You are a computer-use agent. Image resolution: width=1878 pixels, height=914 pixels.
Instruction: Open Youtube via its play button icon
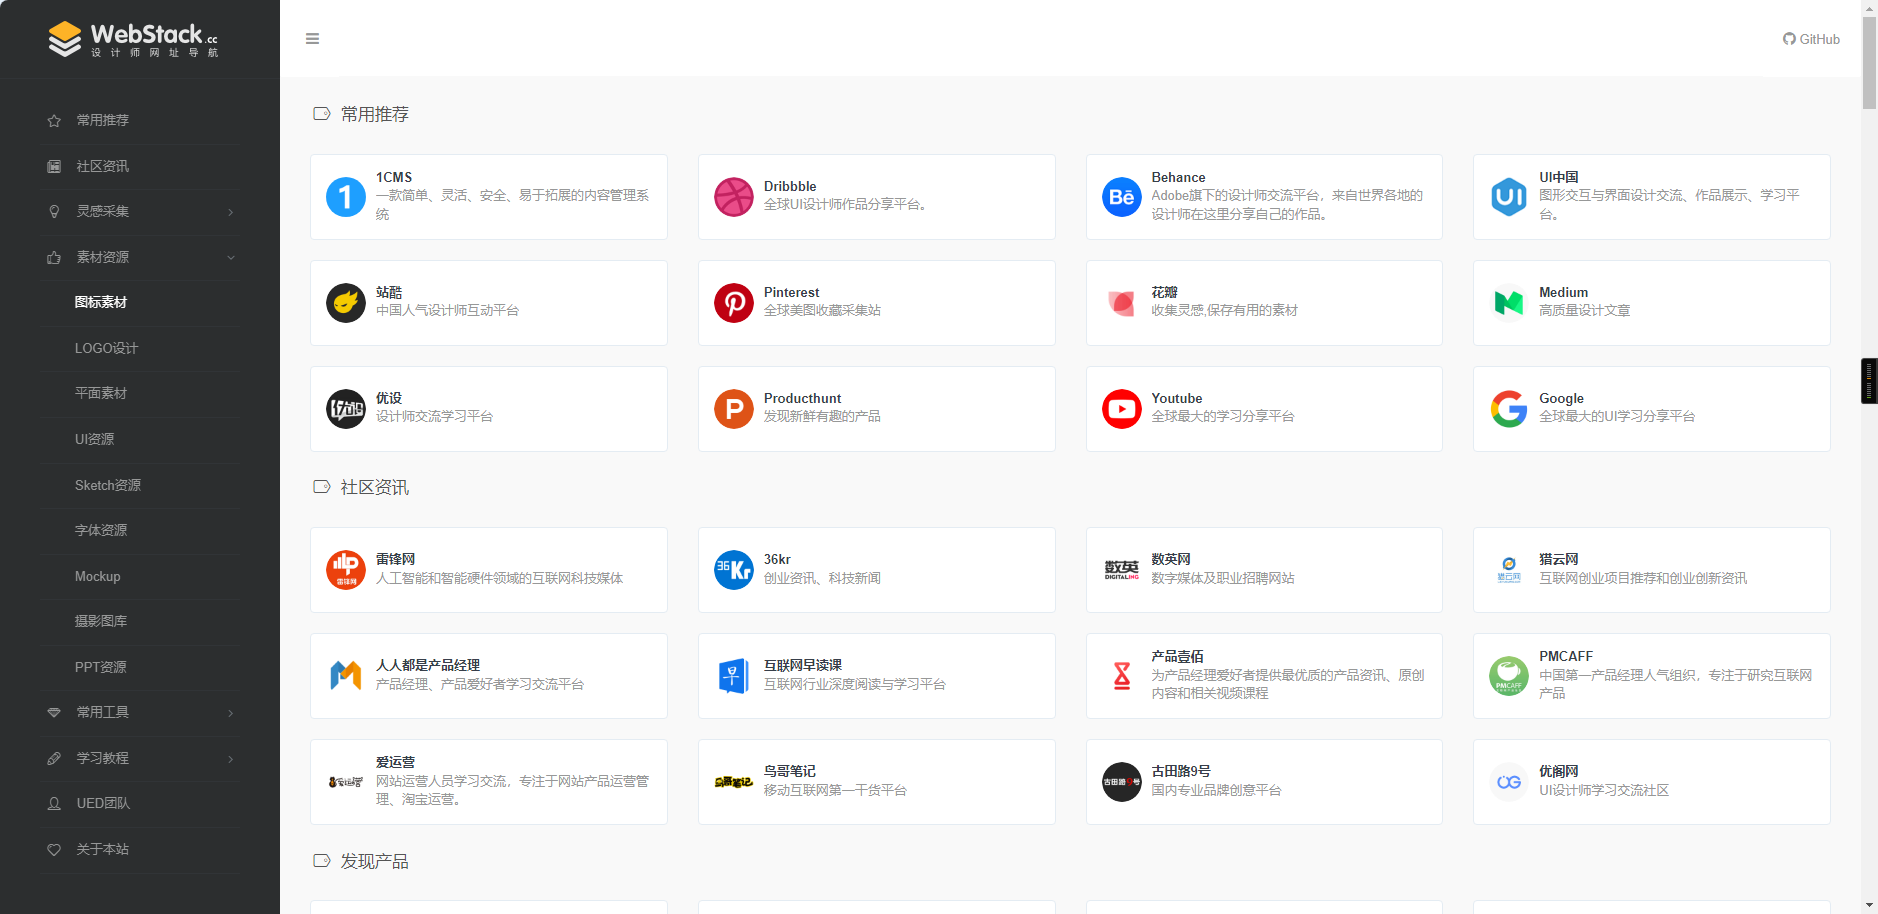coord(1121,408)
